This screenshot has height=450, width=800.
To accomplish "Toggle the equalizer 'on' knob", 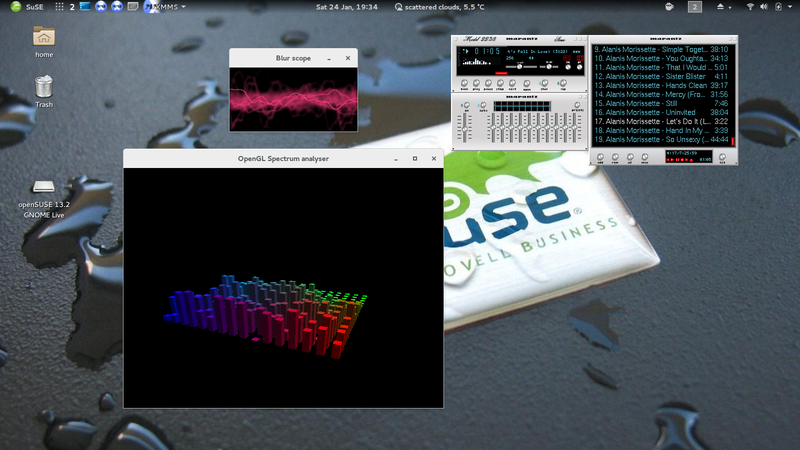I will [x=467, y=105].
